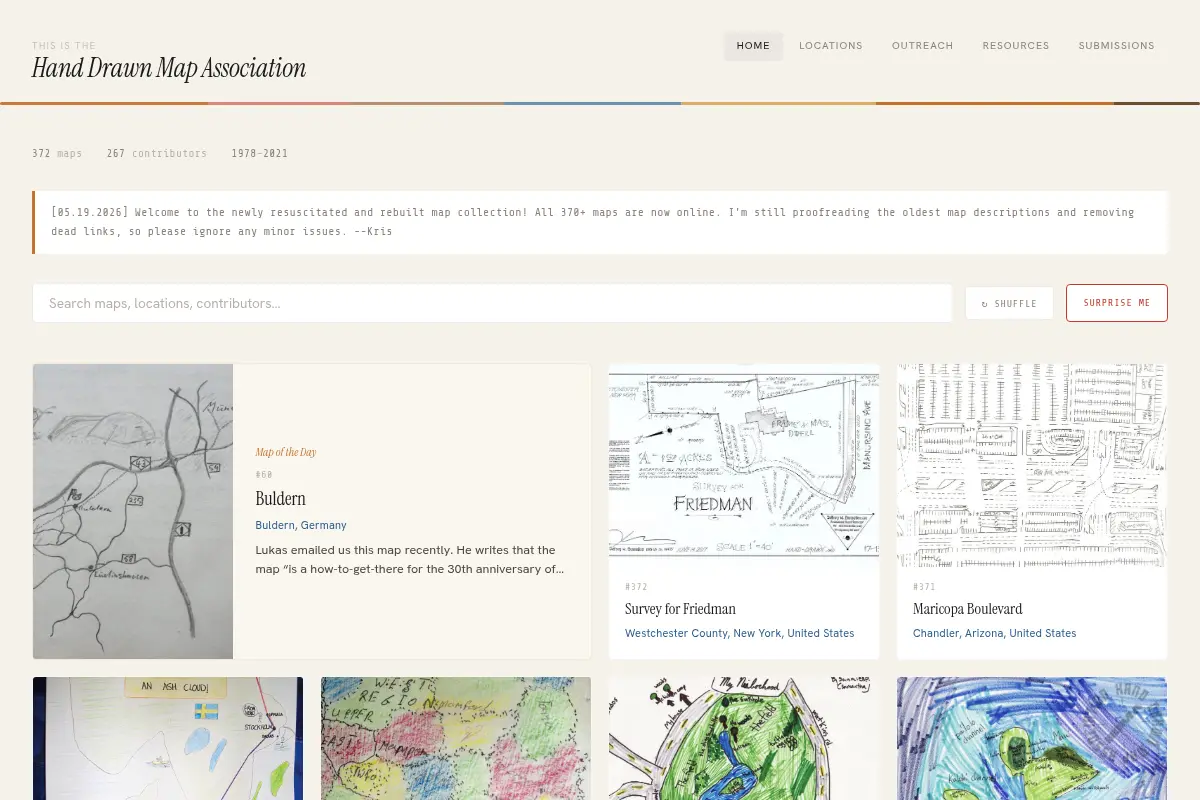Open the Buldern map sketch thumbnail
Screen dimensions: 1200x800
pos(133,511)
